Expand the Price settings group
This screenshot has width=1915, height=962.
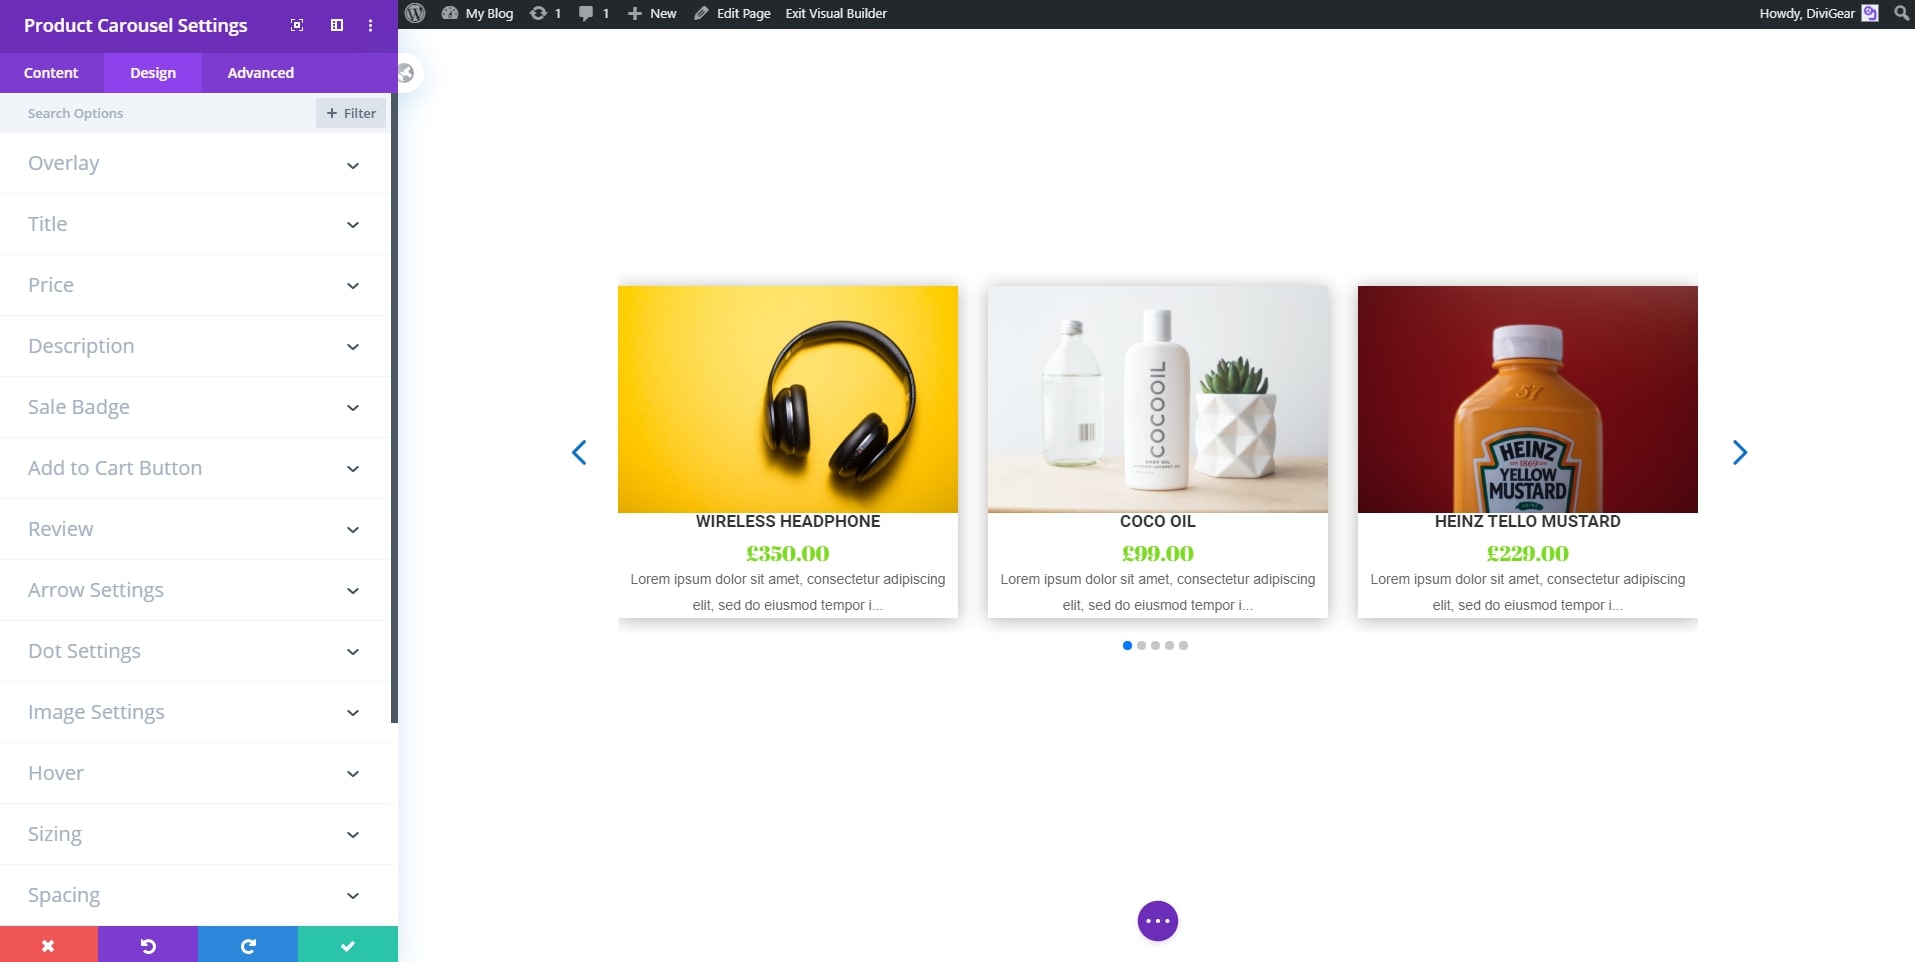195,285
